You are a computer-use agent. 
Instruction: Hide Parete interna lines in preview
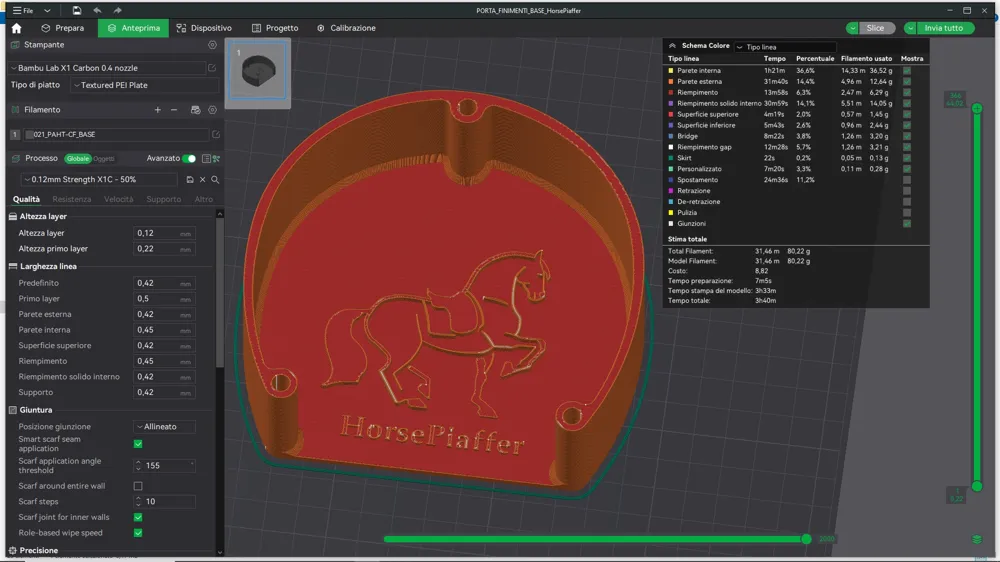(x=907, y=71)
